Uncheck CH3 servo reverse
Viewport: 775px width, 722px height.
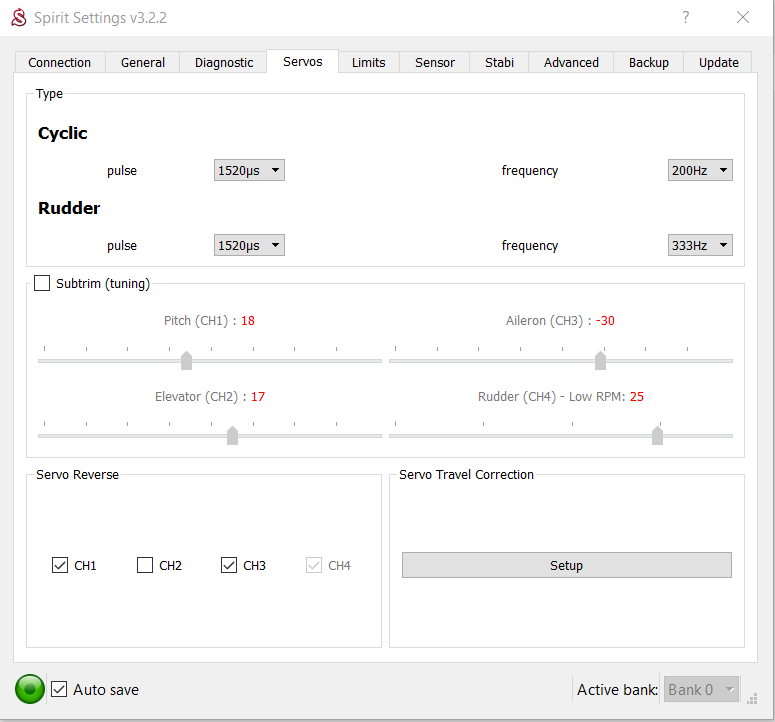pos(229,565)
